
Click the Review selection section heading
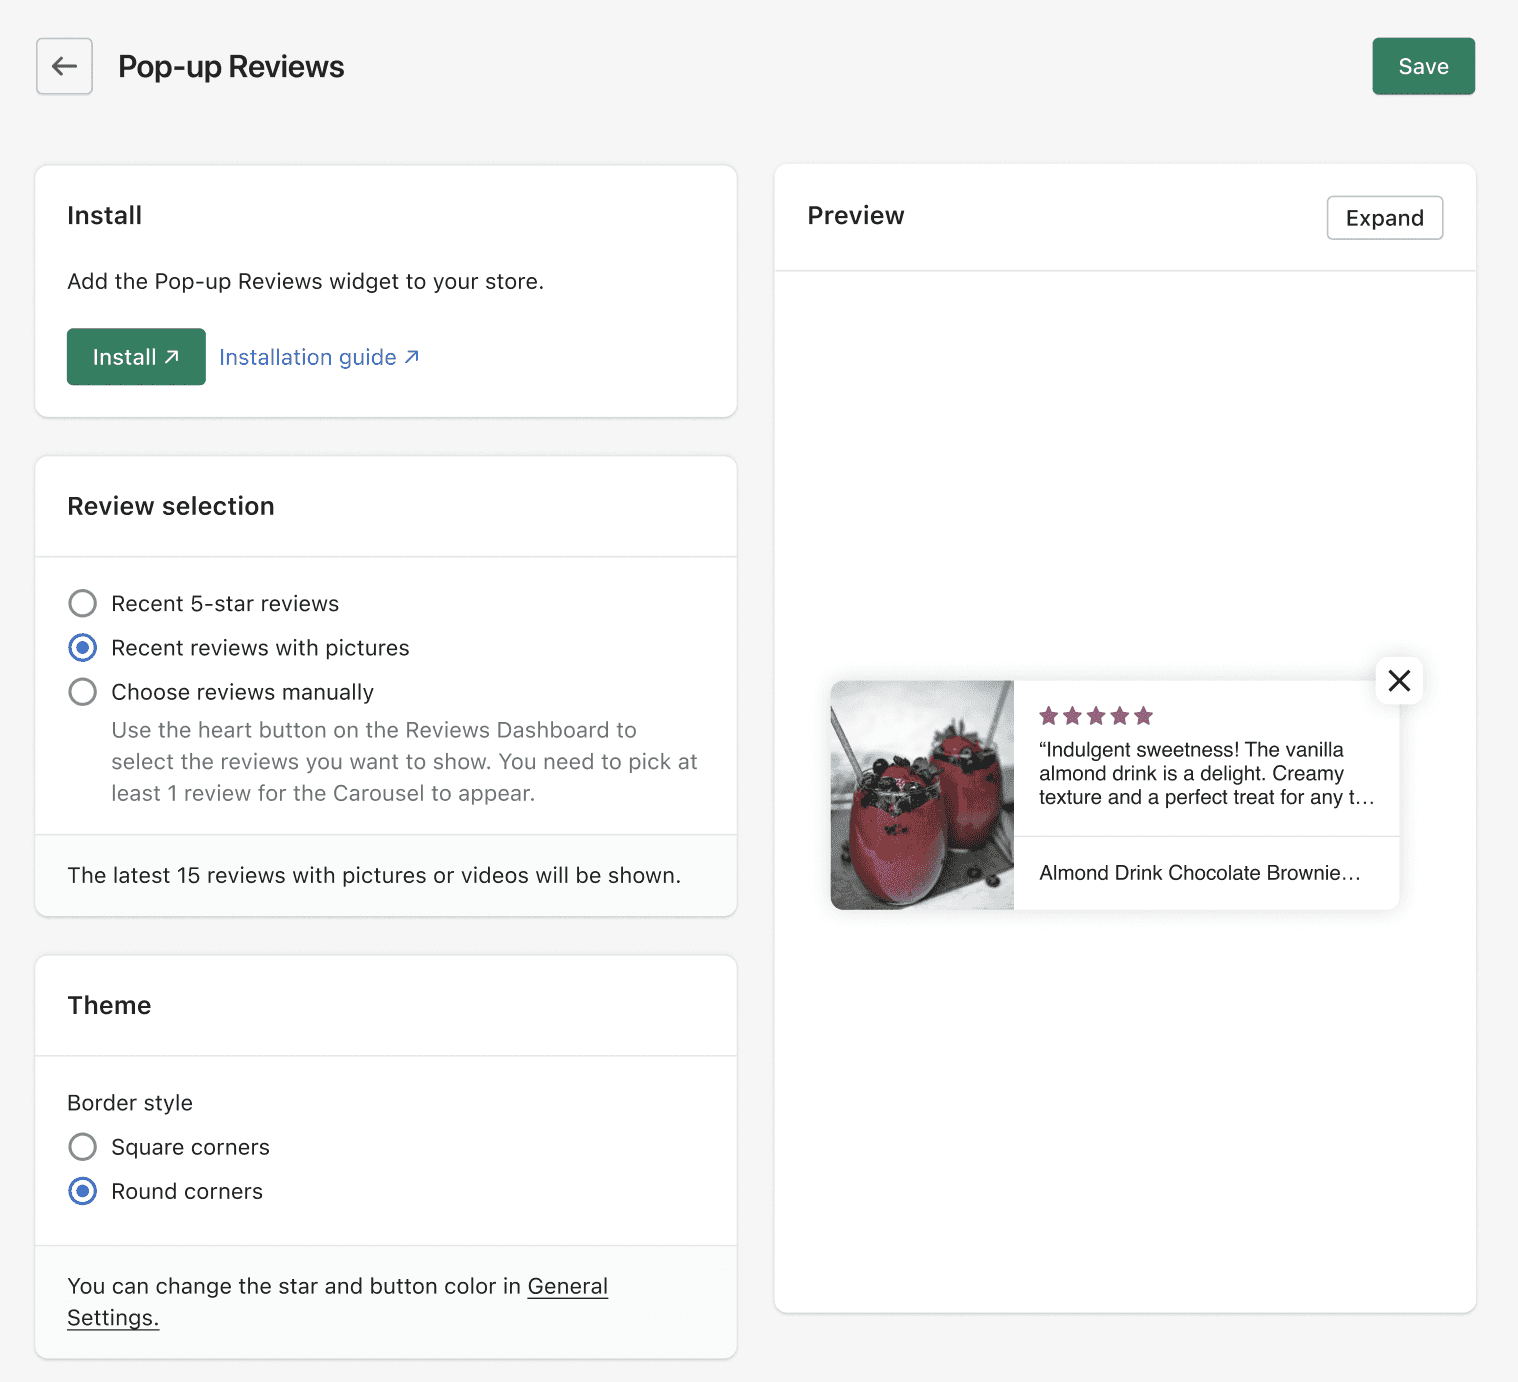(171, 506)
